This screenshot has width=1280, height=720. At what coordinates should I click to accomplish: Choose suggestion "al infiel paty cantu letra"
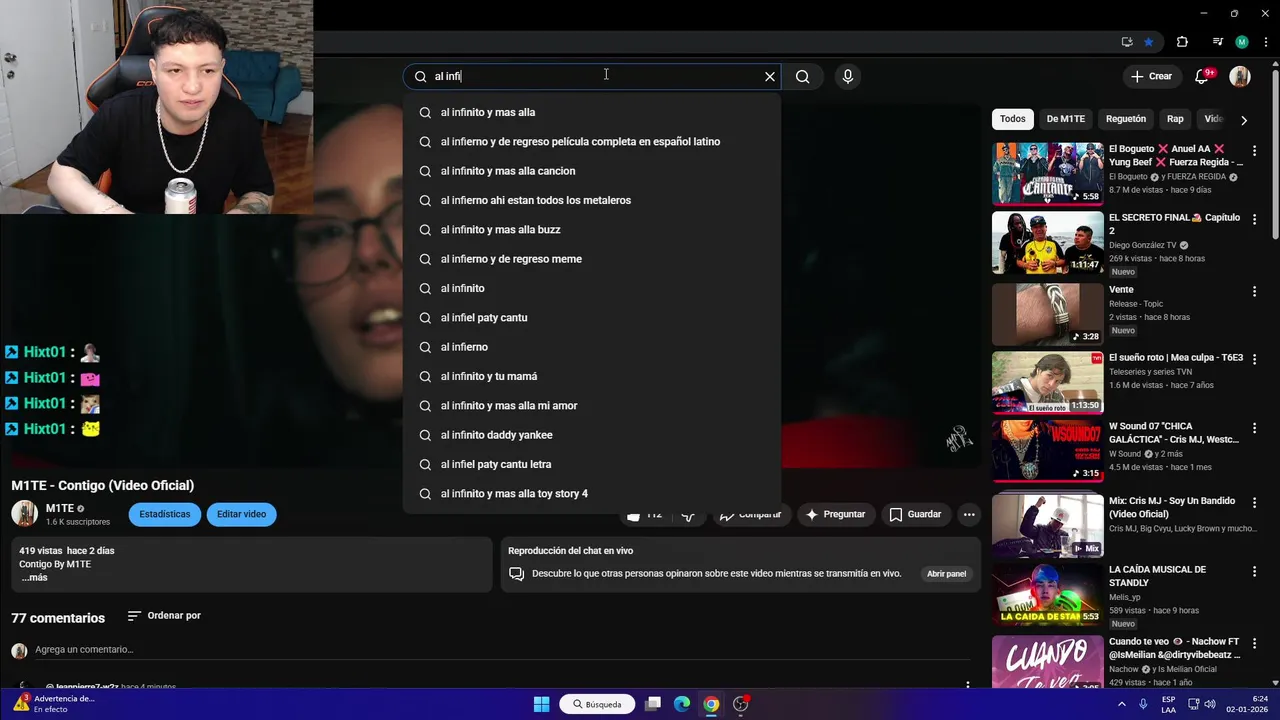tap(592, 464)
